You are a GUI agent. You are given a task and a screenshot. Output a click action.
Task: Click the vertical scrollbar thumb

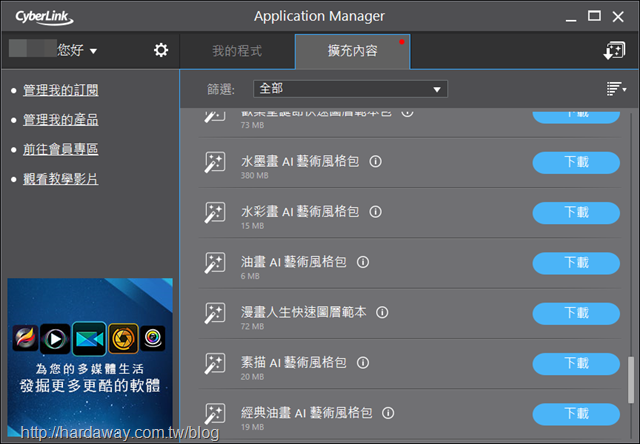point(631,380)
